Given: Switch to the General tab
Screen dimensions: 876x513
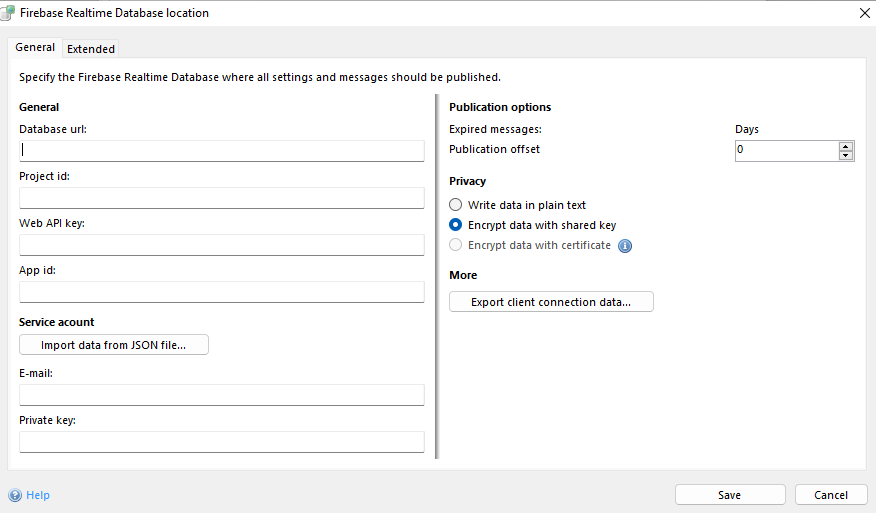Looking at the screenshot, I should 35,48.
